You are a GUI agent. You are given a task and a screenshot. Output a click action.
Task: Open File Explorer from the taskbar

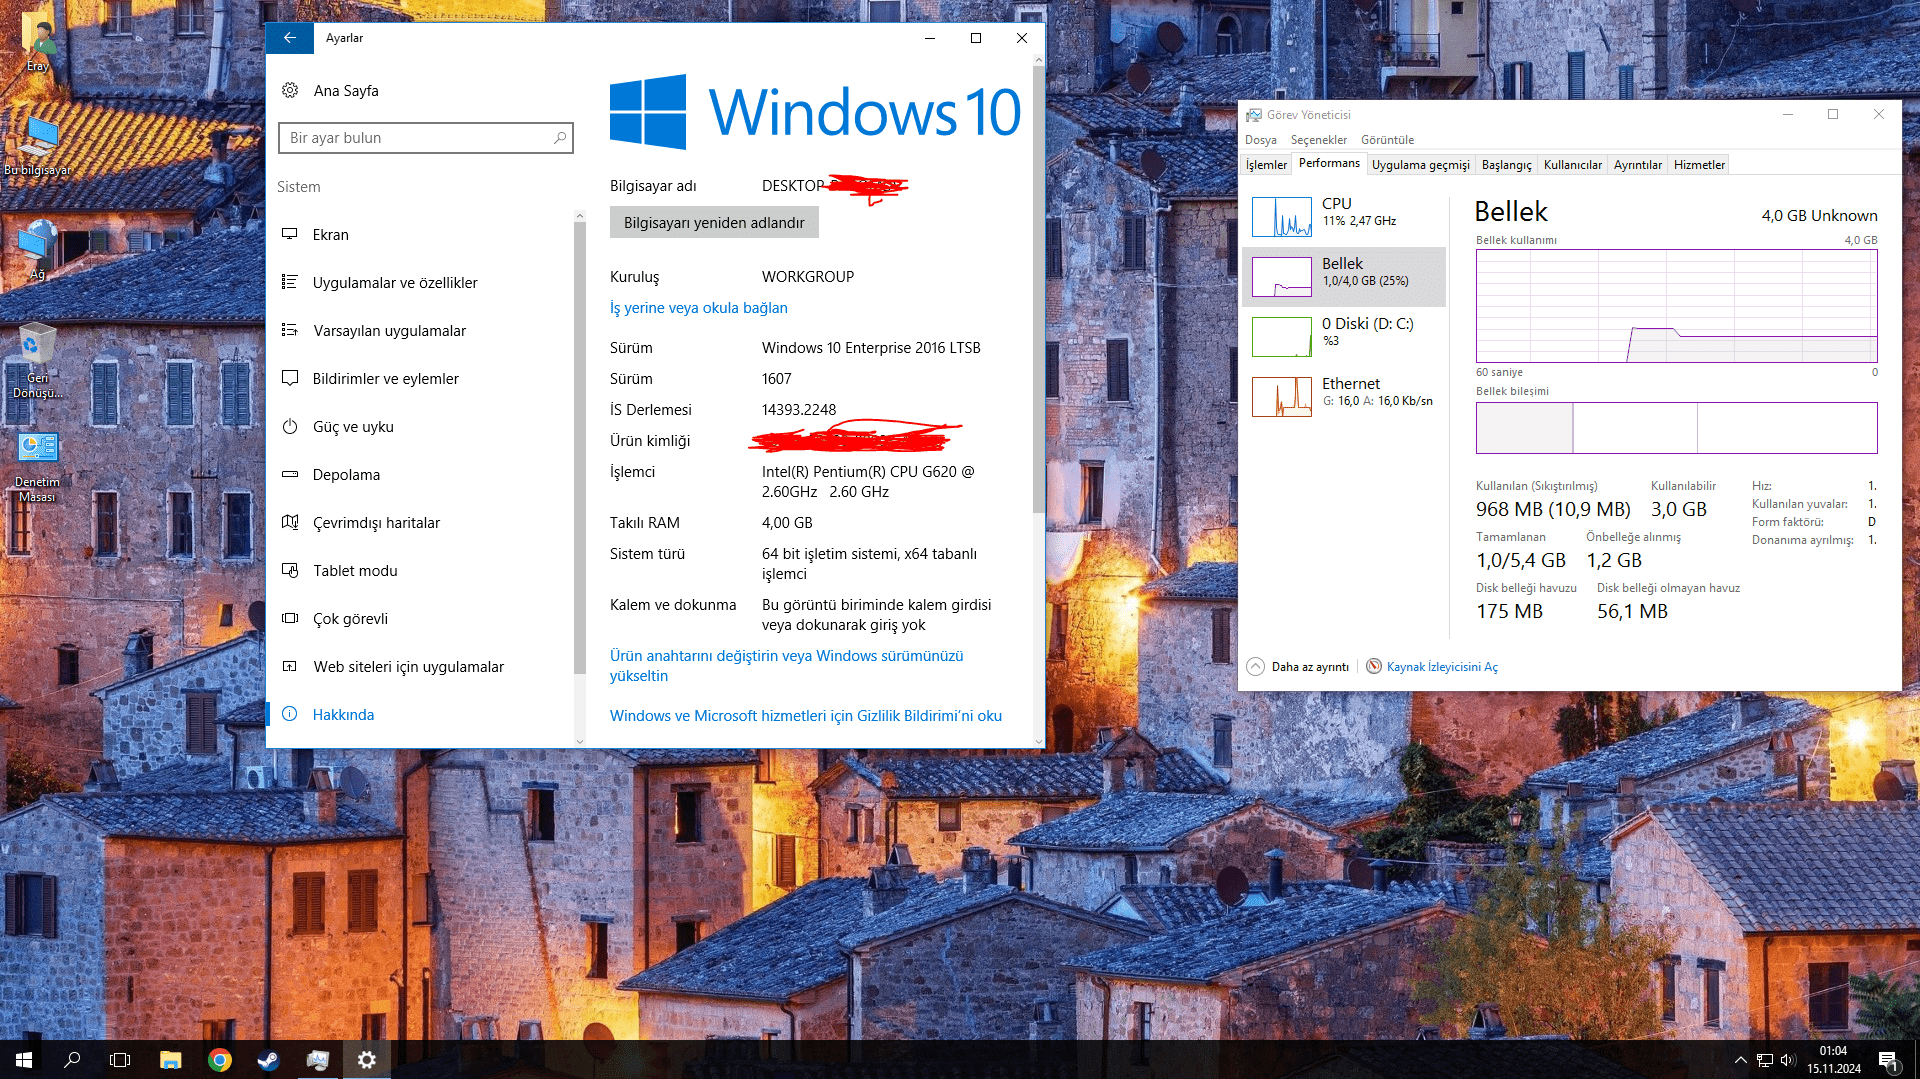pos(171,1060)
